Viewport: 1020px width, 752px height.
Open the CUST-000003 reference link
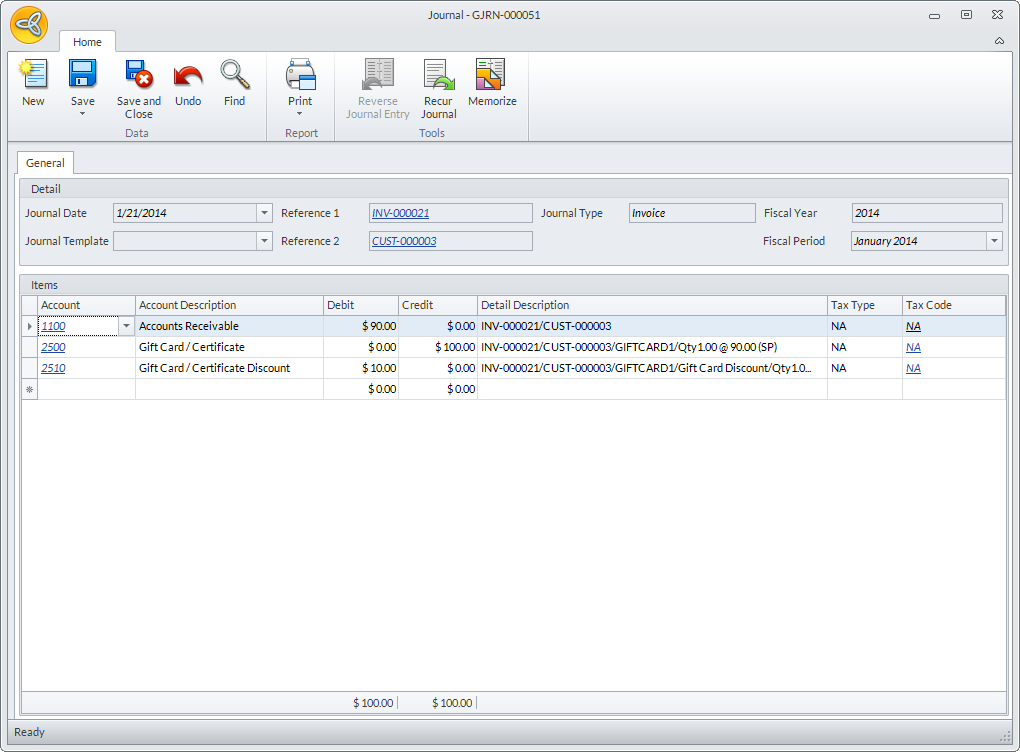click(404, 241)
